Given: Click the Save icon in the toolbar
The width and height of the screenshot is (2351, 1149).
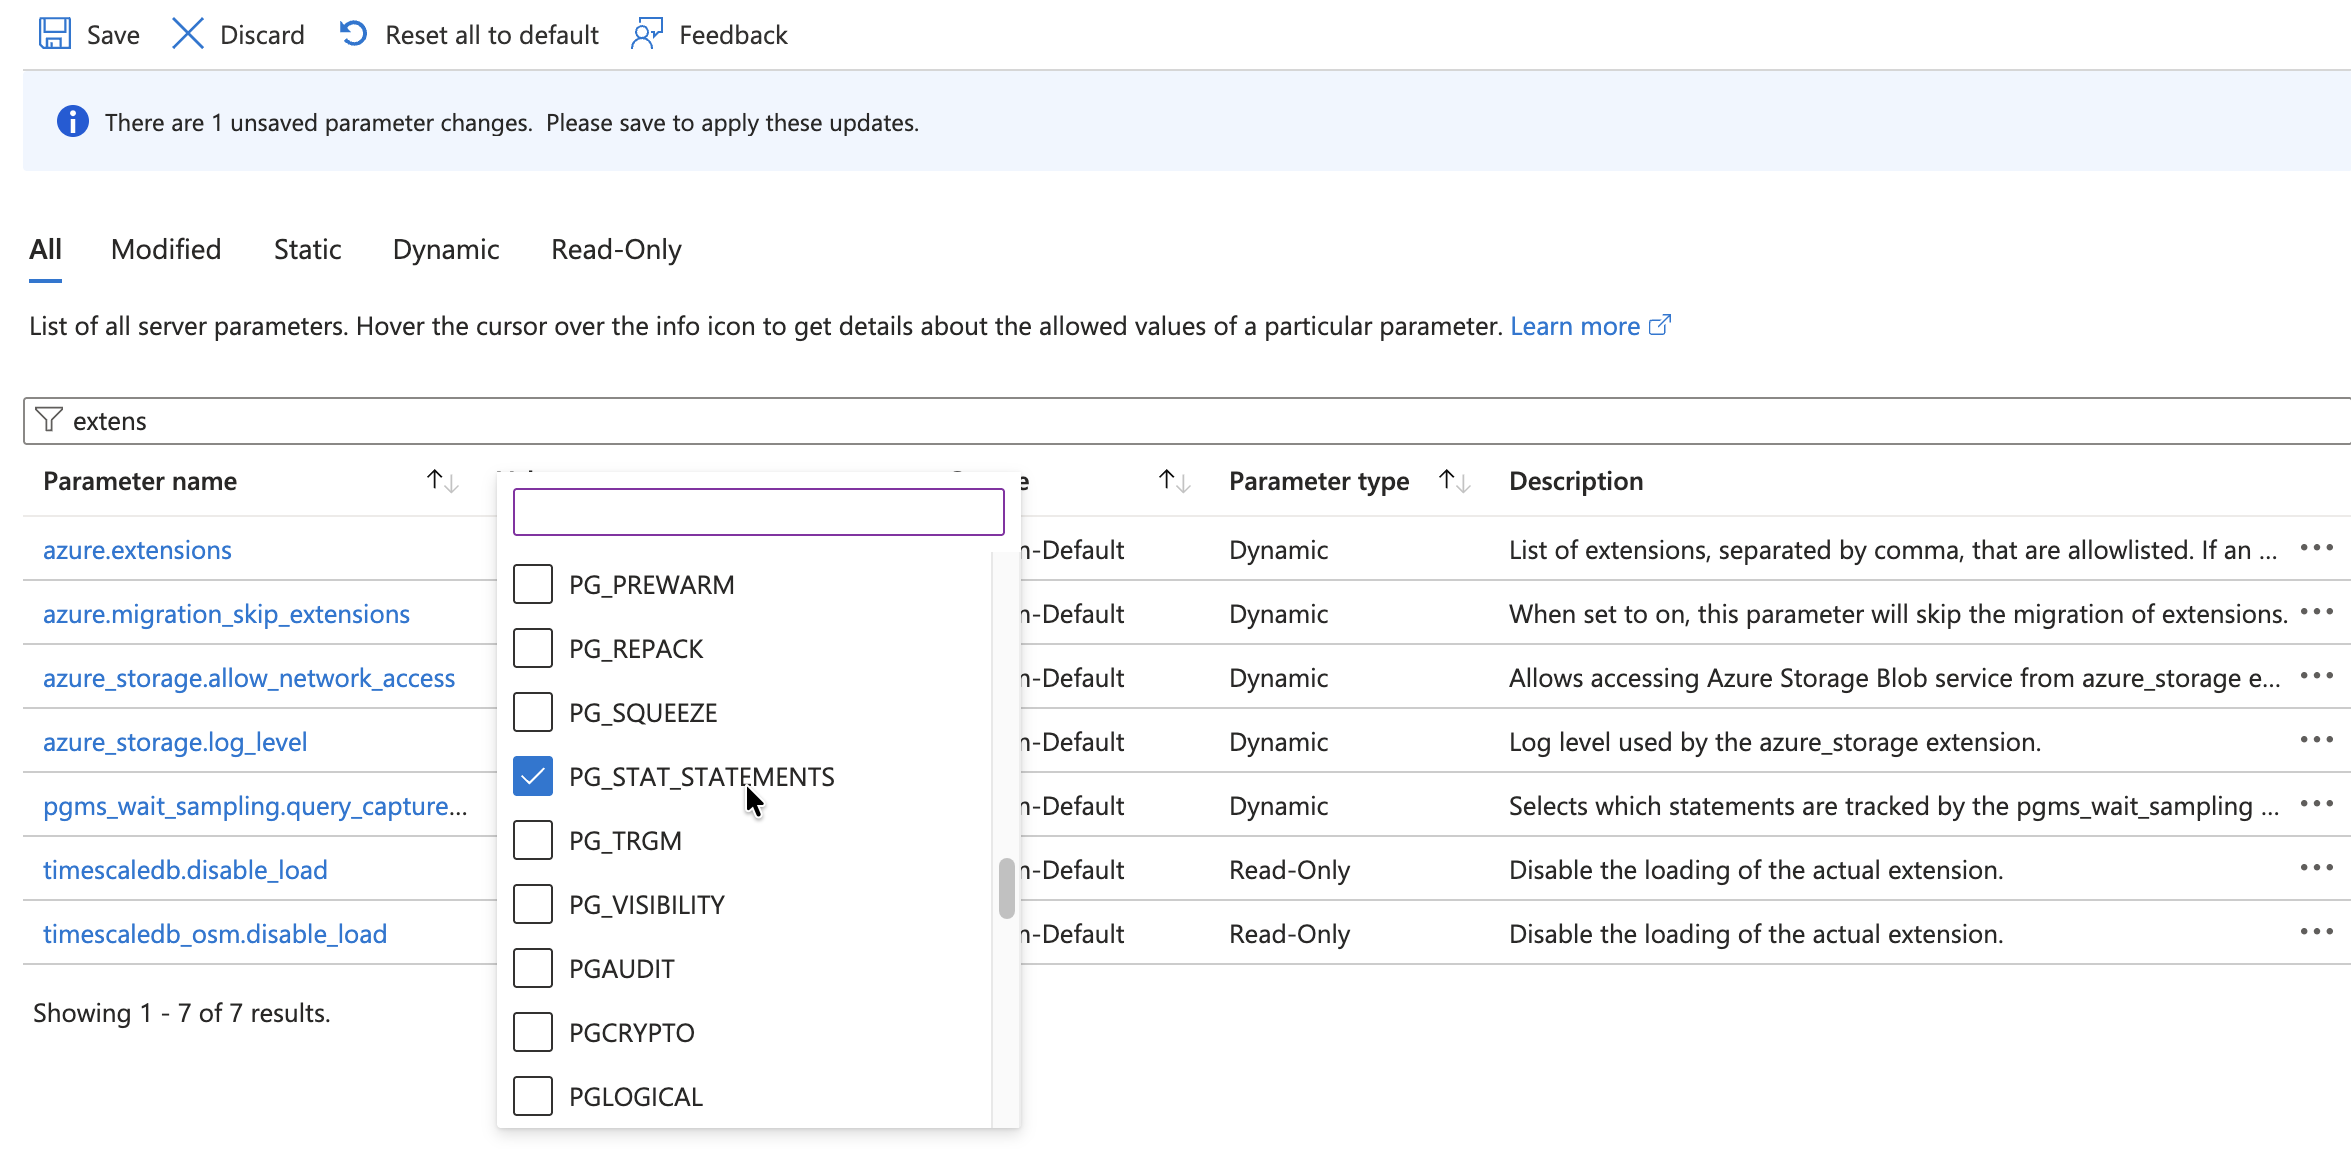Looking at the screenshot, I should point(55,33).
